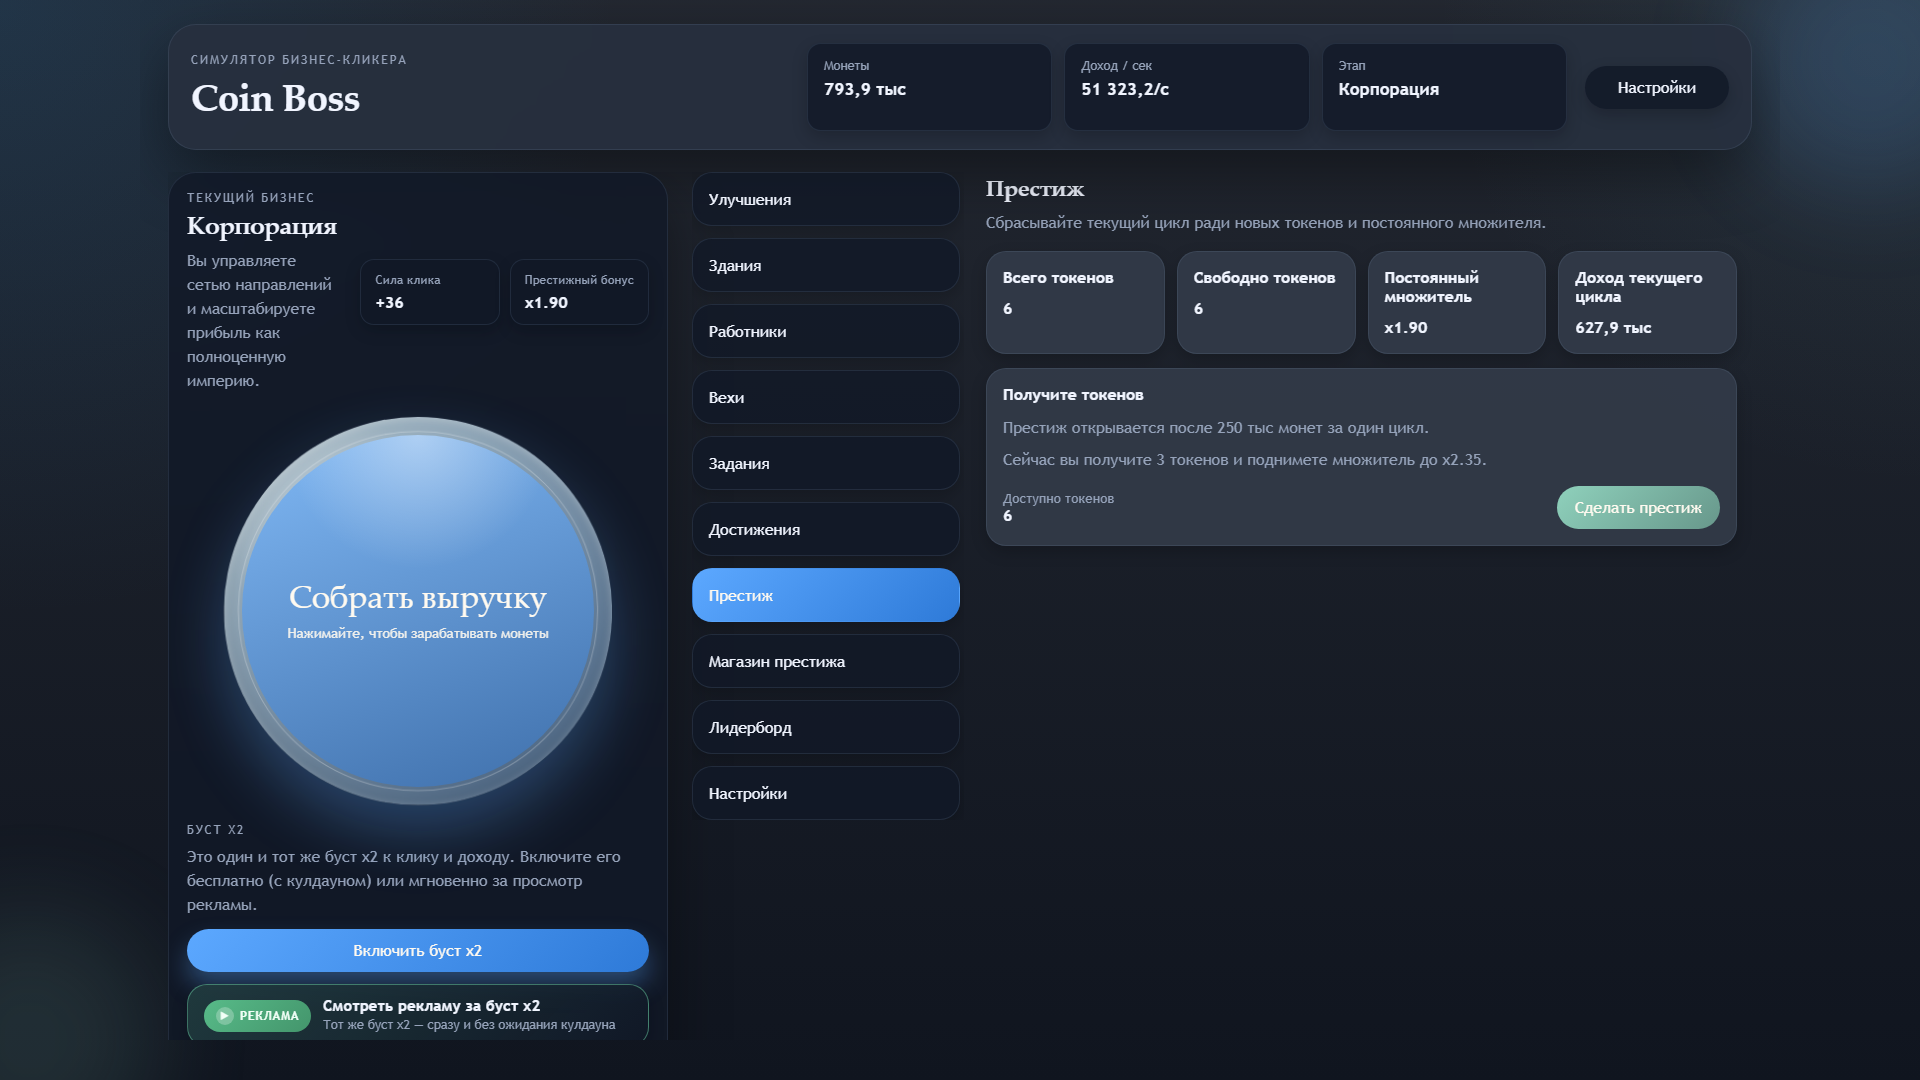Click the Доход / сек 51 323,2/с card

[1186, 86]
